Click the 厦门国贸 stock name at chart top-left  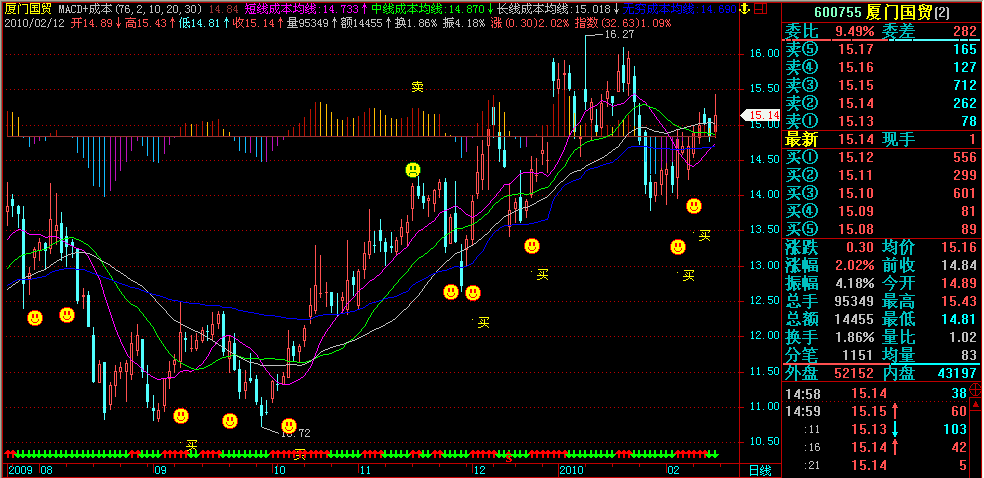(28, 9)
